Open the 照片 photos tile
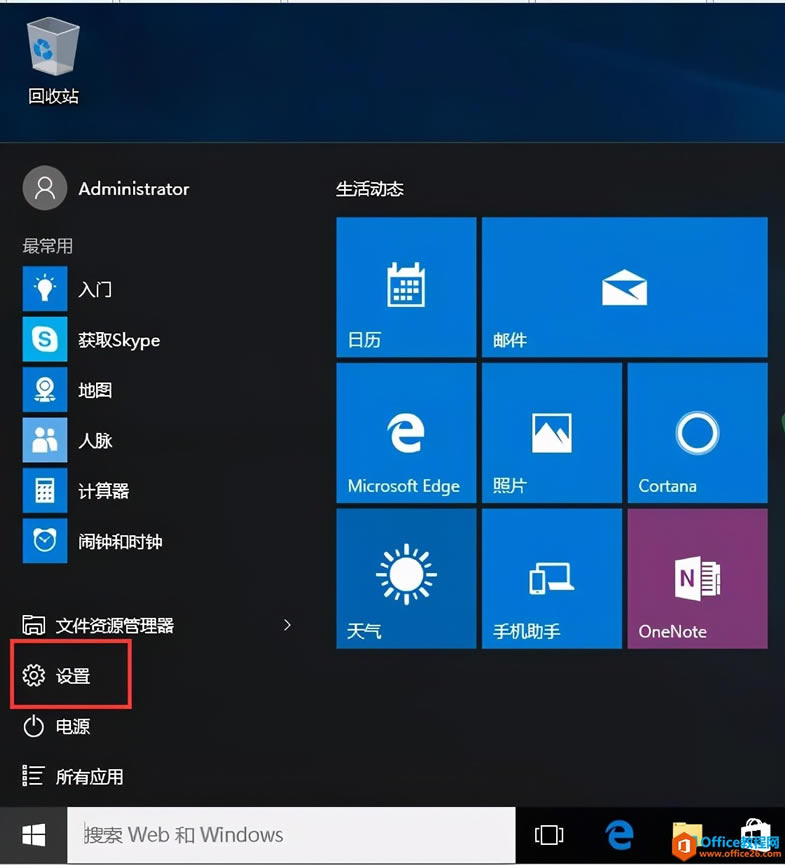This screenshot has height=865, width=785. point(552,433)
